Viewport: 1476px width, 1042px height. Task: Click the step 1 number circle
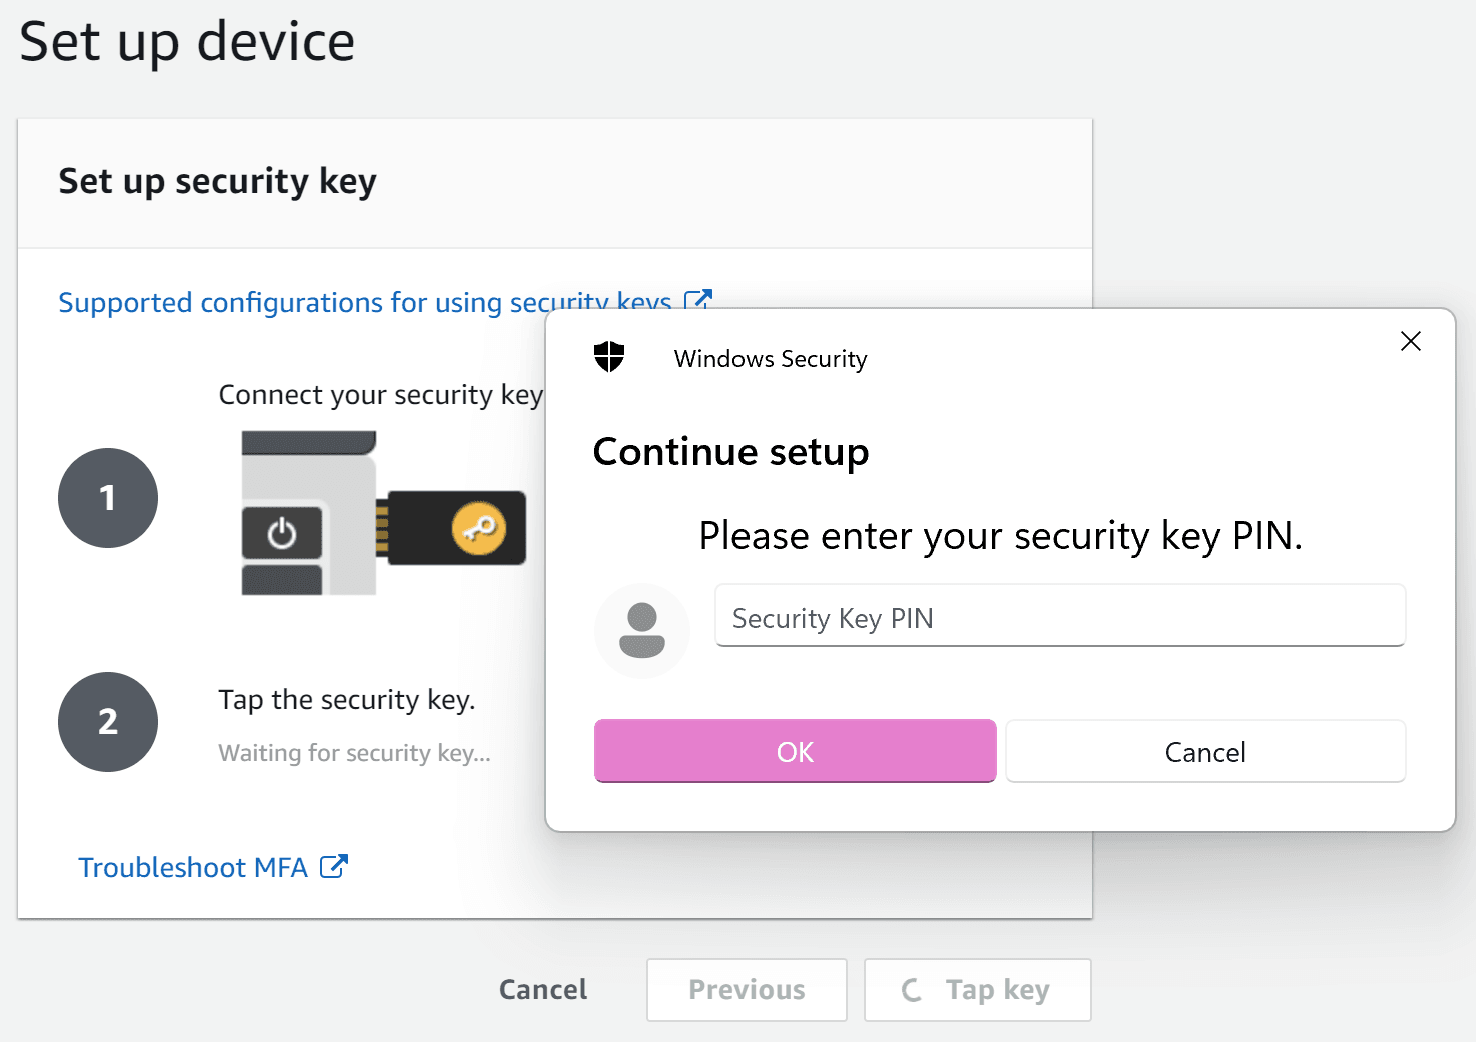coord(108,498)
